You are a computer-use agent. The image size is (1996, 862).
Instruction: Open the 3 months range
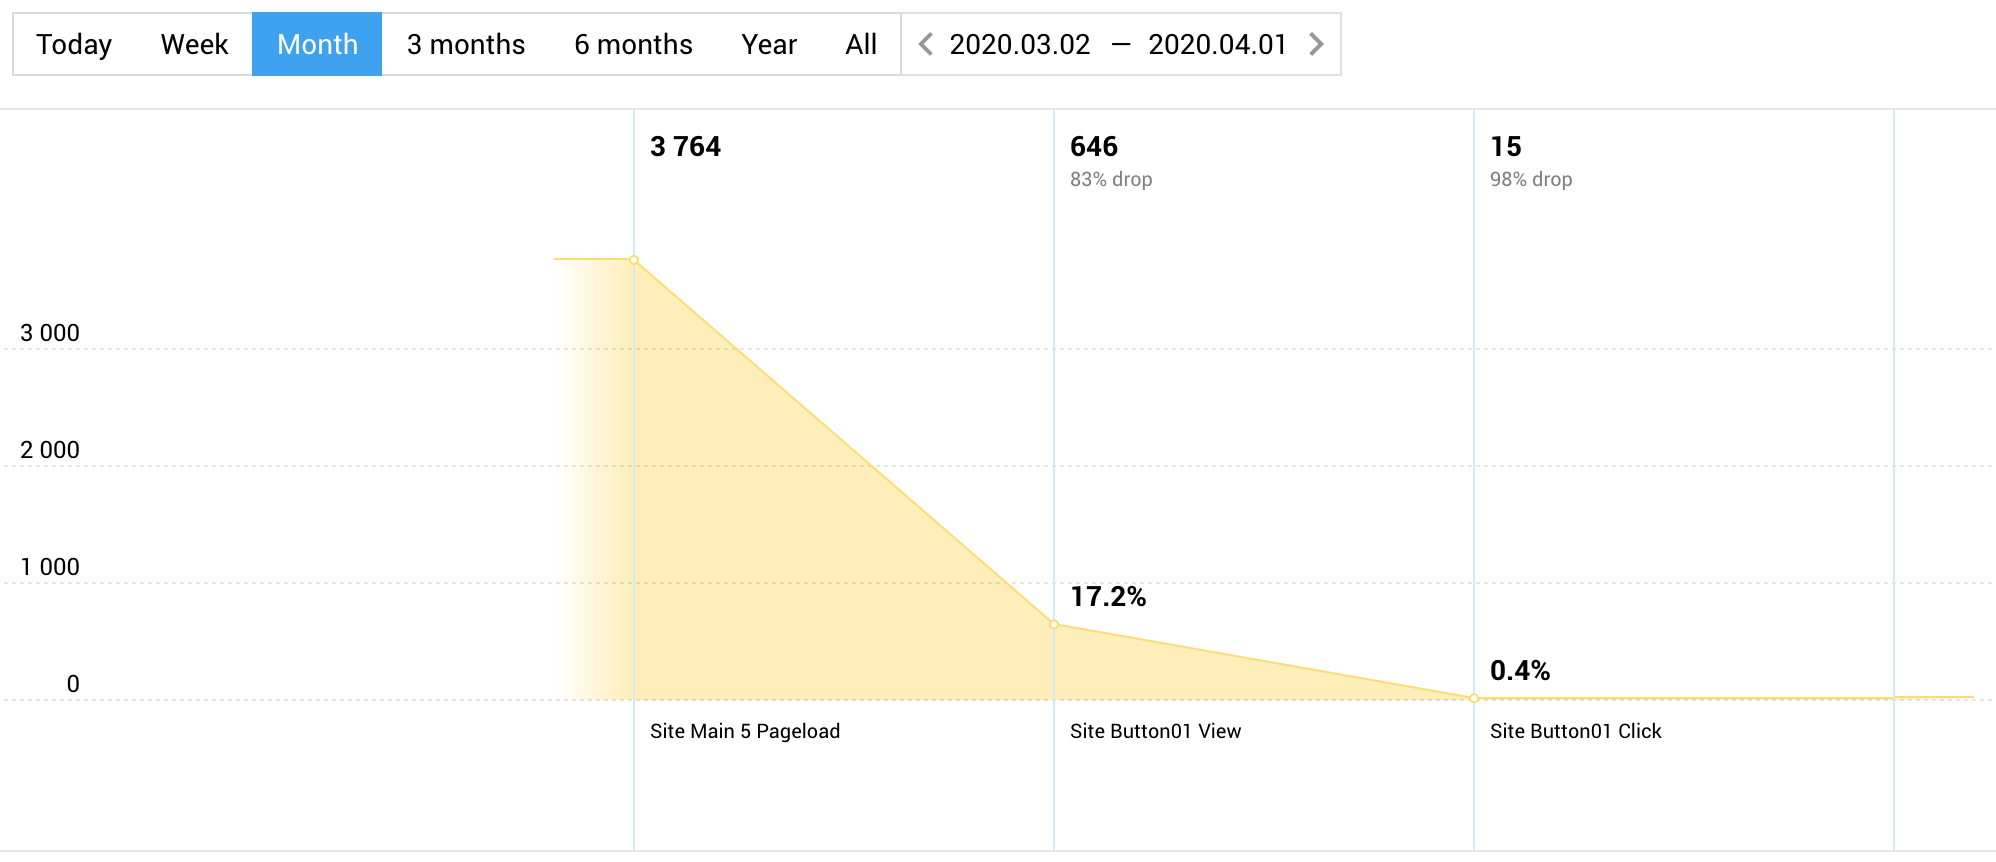coord(465,44)
